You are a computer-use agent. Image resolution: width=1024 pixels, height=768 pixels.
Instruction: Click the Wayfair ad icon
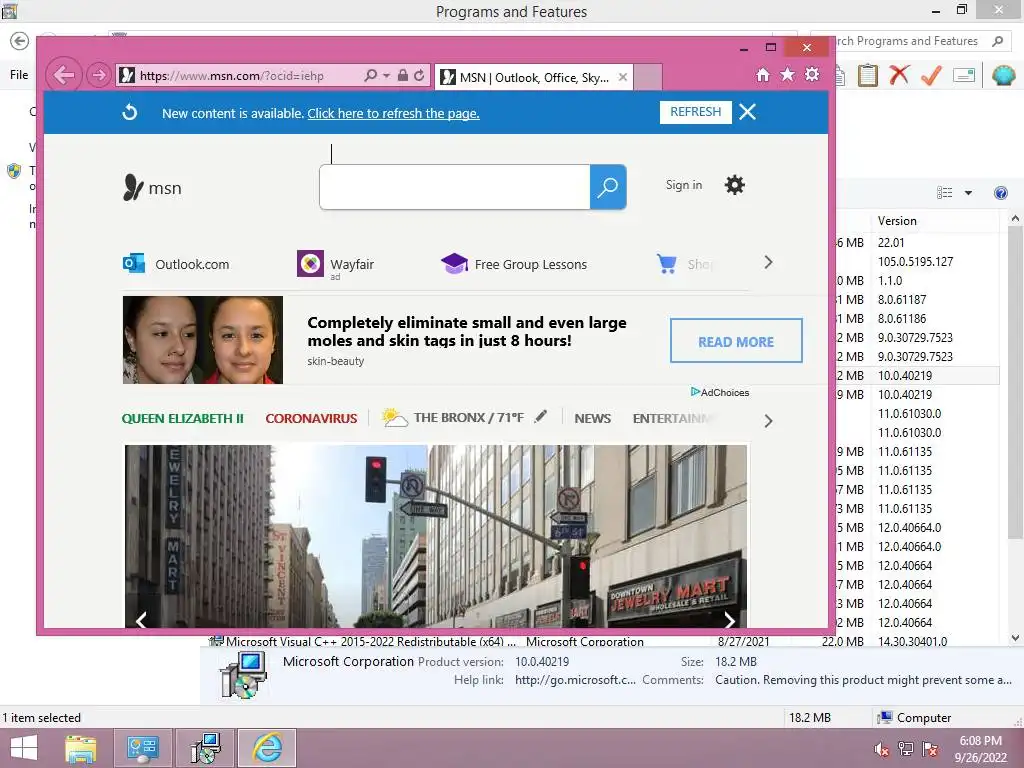[x=310, y=264]
